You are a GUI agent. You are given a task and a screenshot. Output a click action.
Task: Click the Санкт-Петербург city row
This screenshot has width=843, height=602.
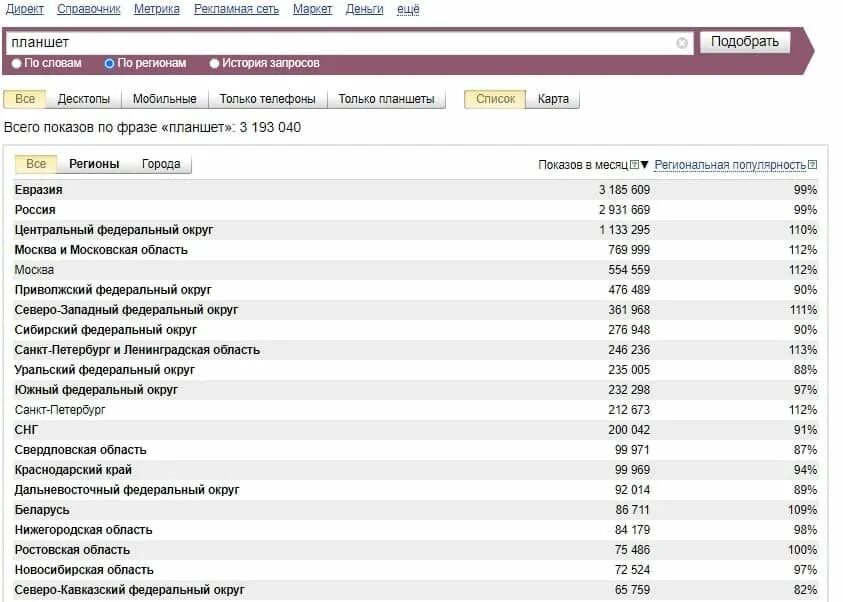pyautogui.click(x=416, y=410)
